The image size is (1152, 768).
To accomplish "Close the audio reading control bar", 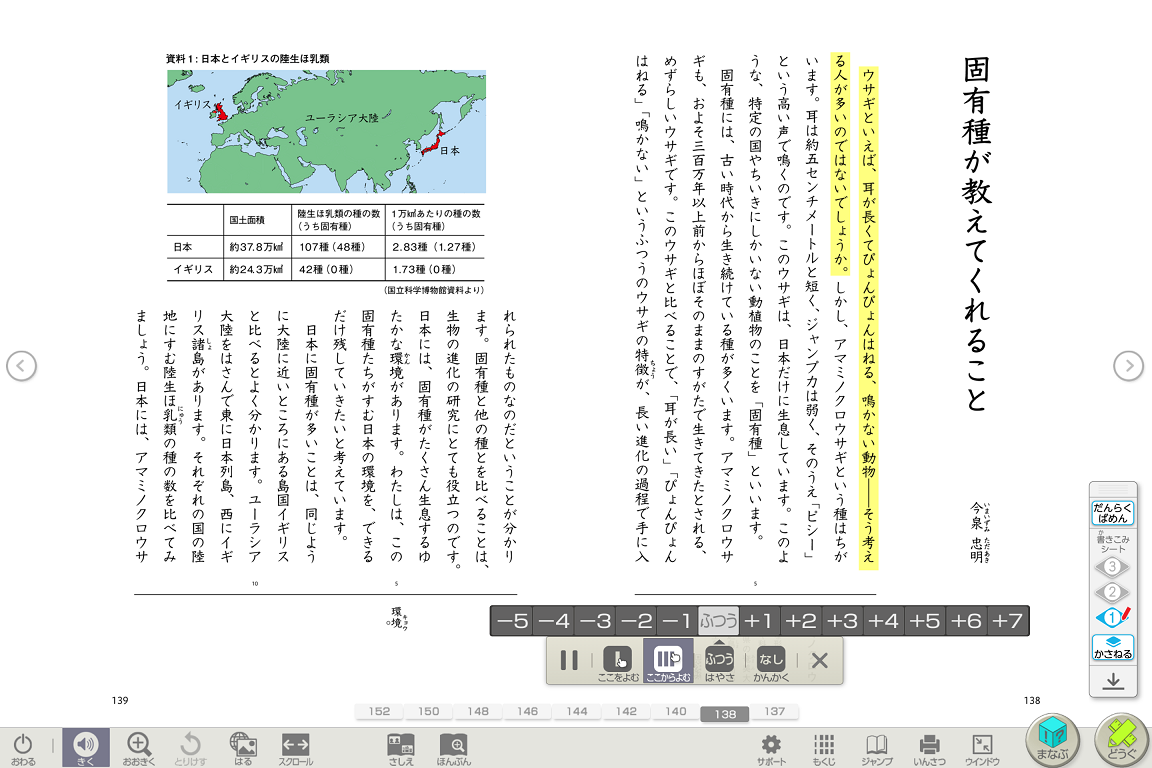I will pos(820,661).
